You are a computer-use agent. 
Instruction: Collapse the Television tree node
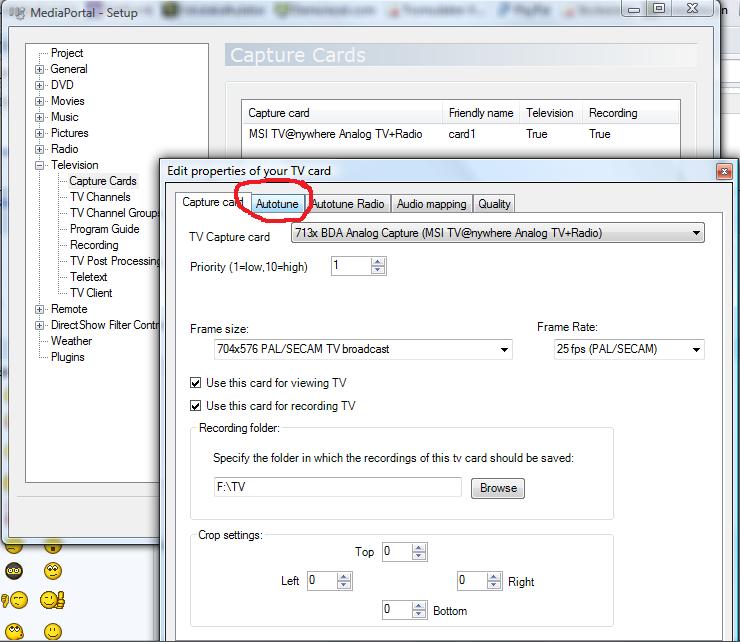tap(40, 166)
